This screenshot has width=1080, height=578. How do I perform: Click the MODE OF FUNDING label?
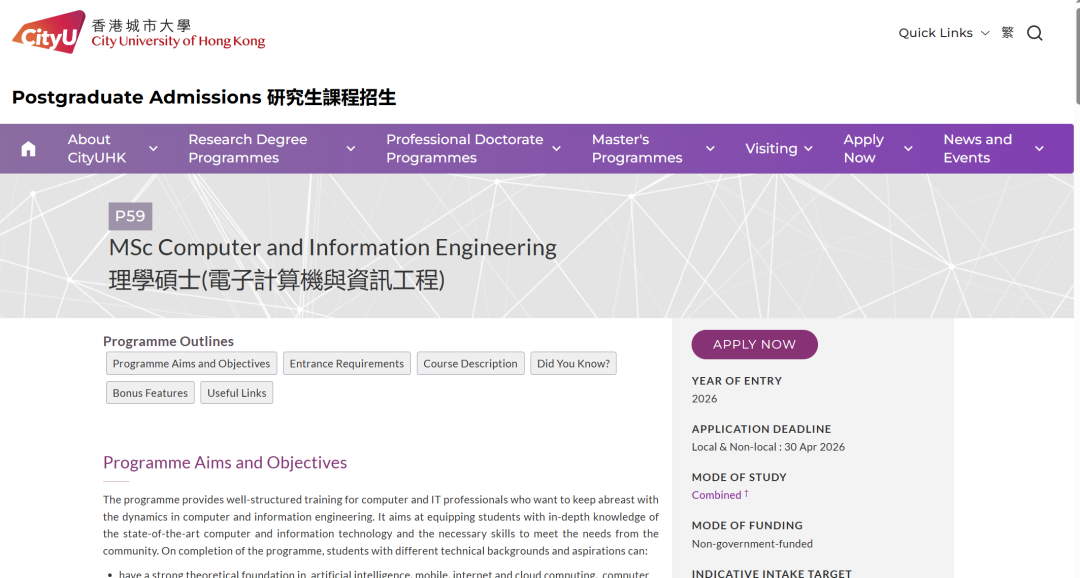747,525
